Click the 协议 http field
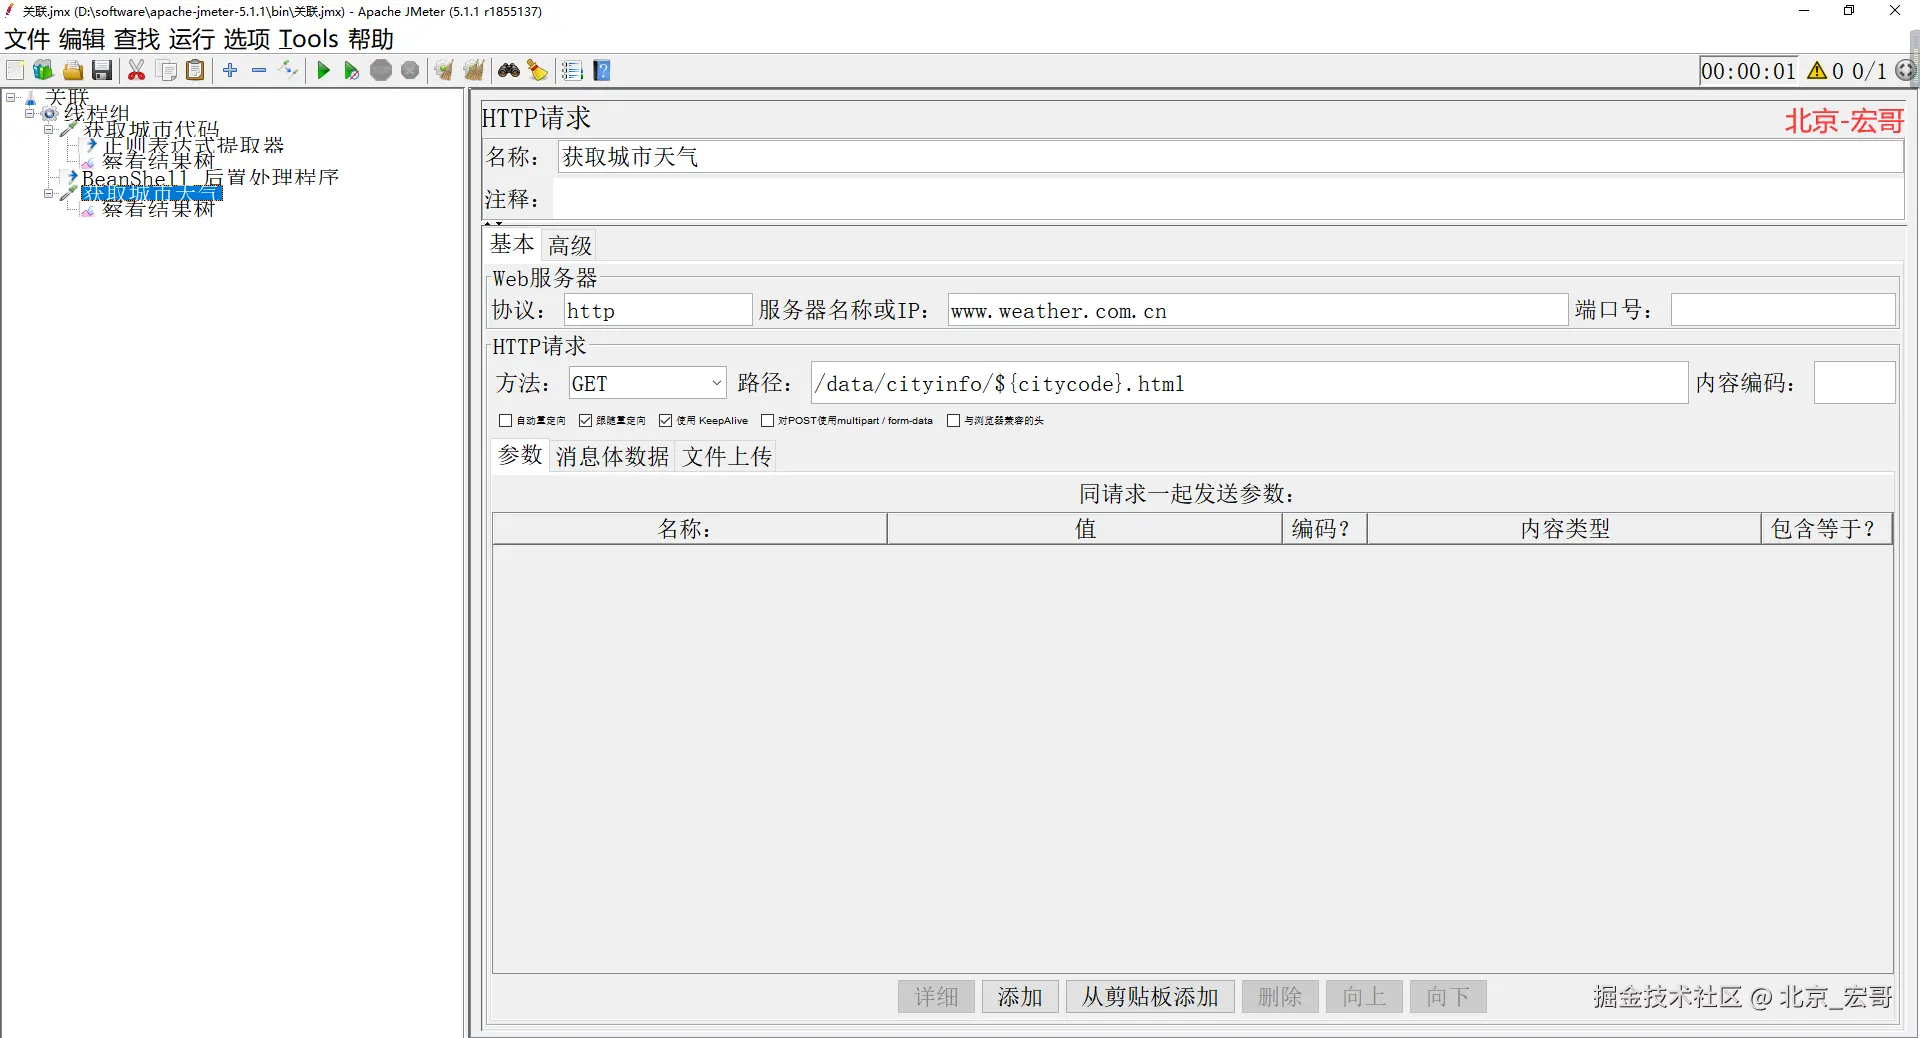Screen dimensions: 1920x1038 pos(658,310)
